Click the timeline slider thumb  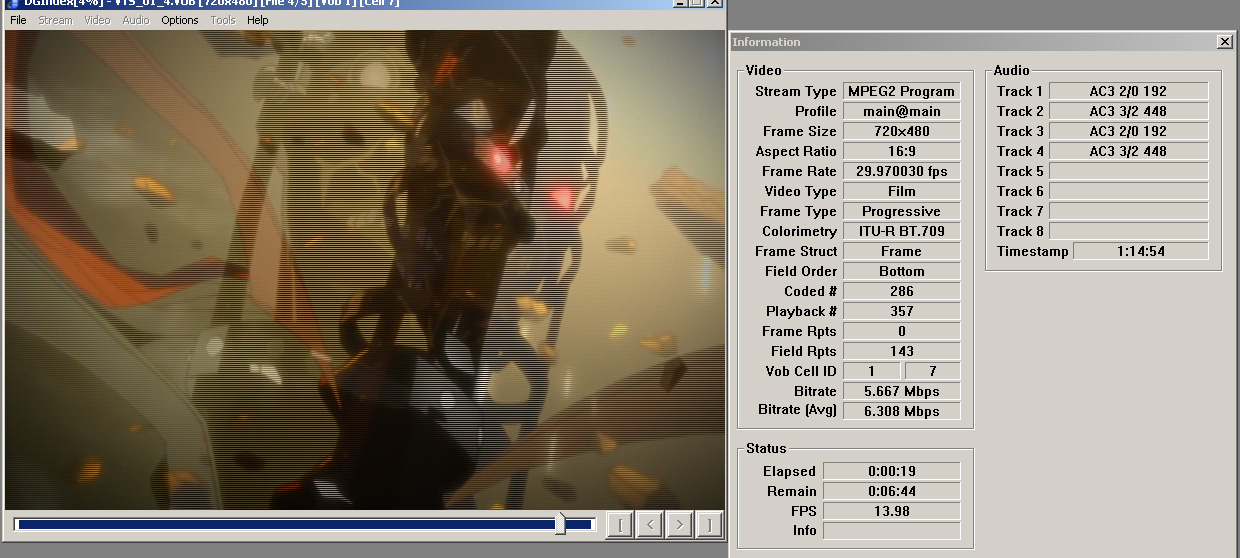pos(560,523)
